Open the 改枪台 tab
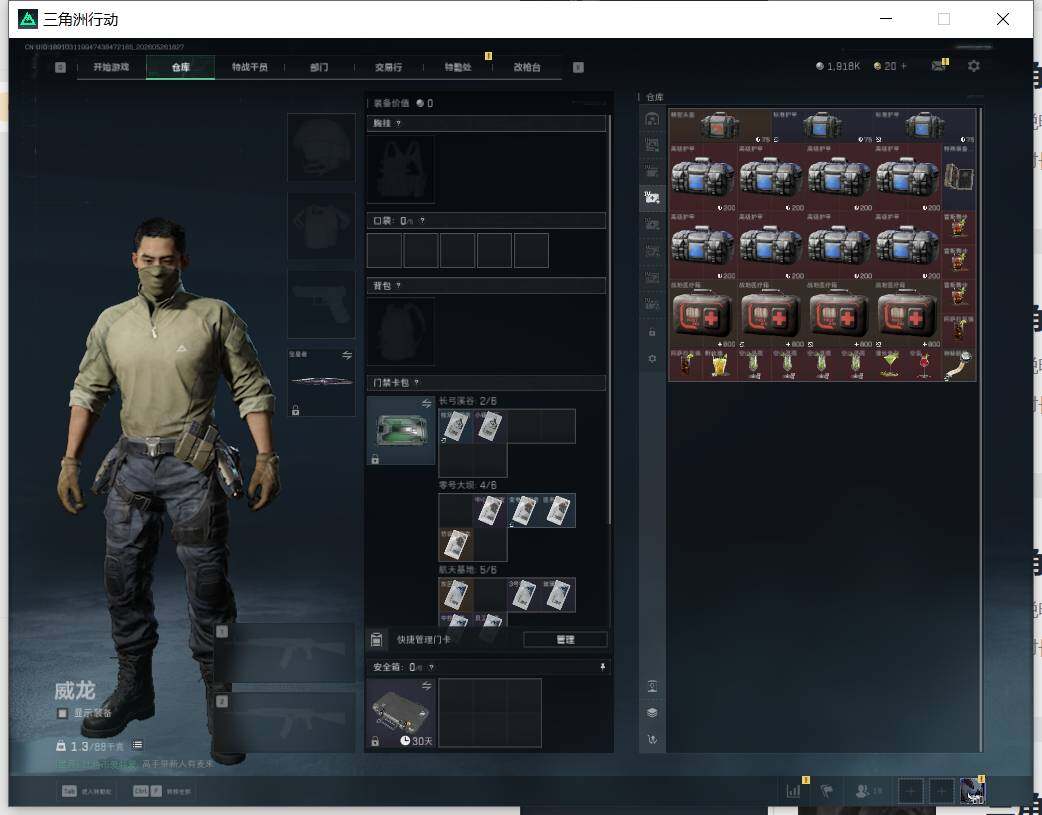The width and height of the screenshot is (1042, 815). coord(526,67)
